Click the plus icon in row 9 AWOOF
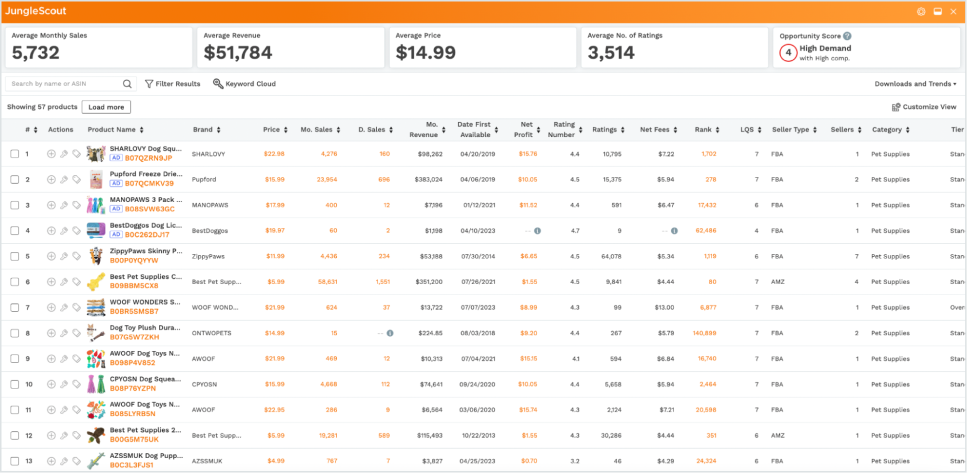The width and height of the screenshot is (967, 473). point(51,358)
